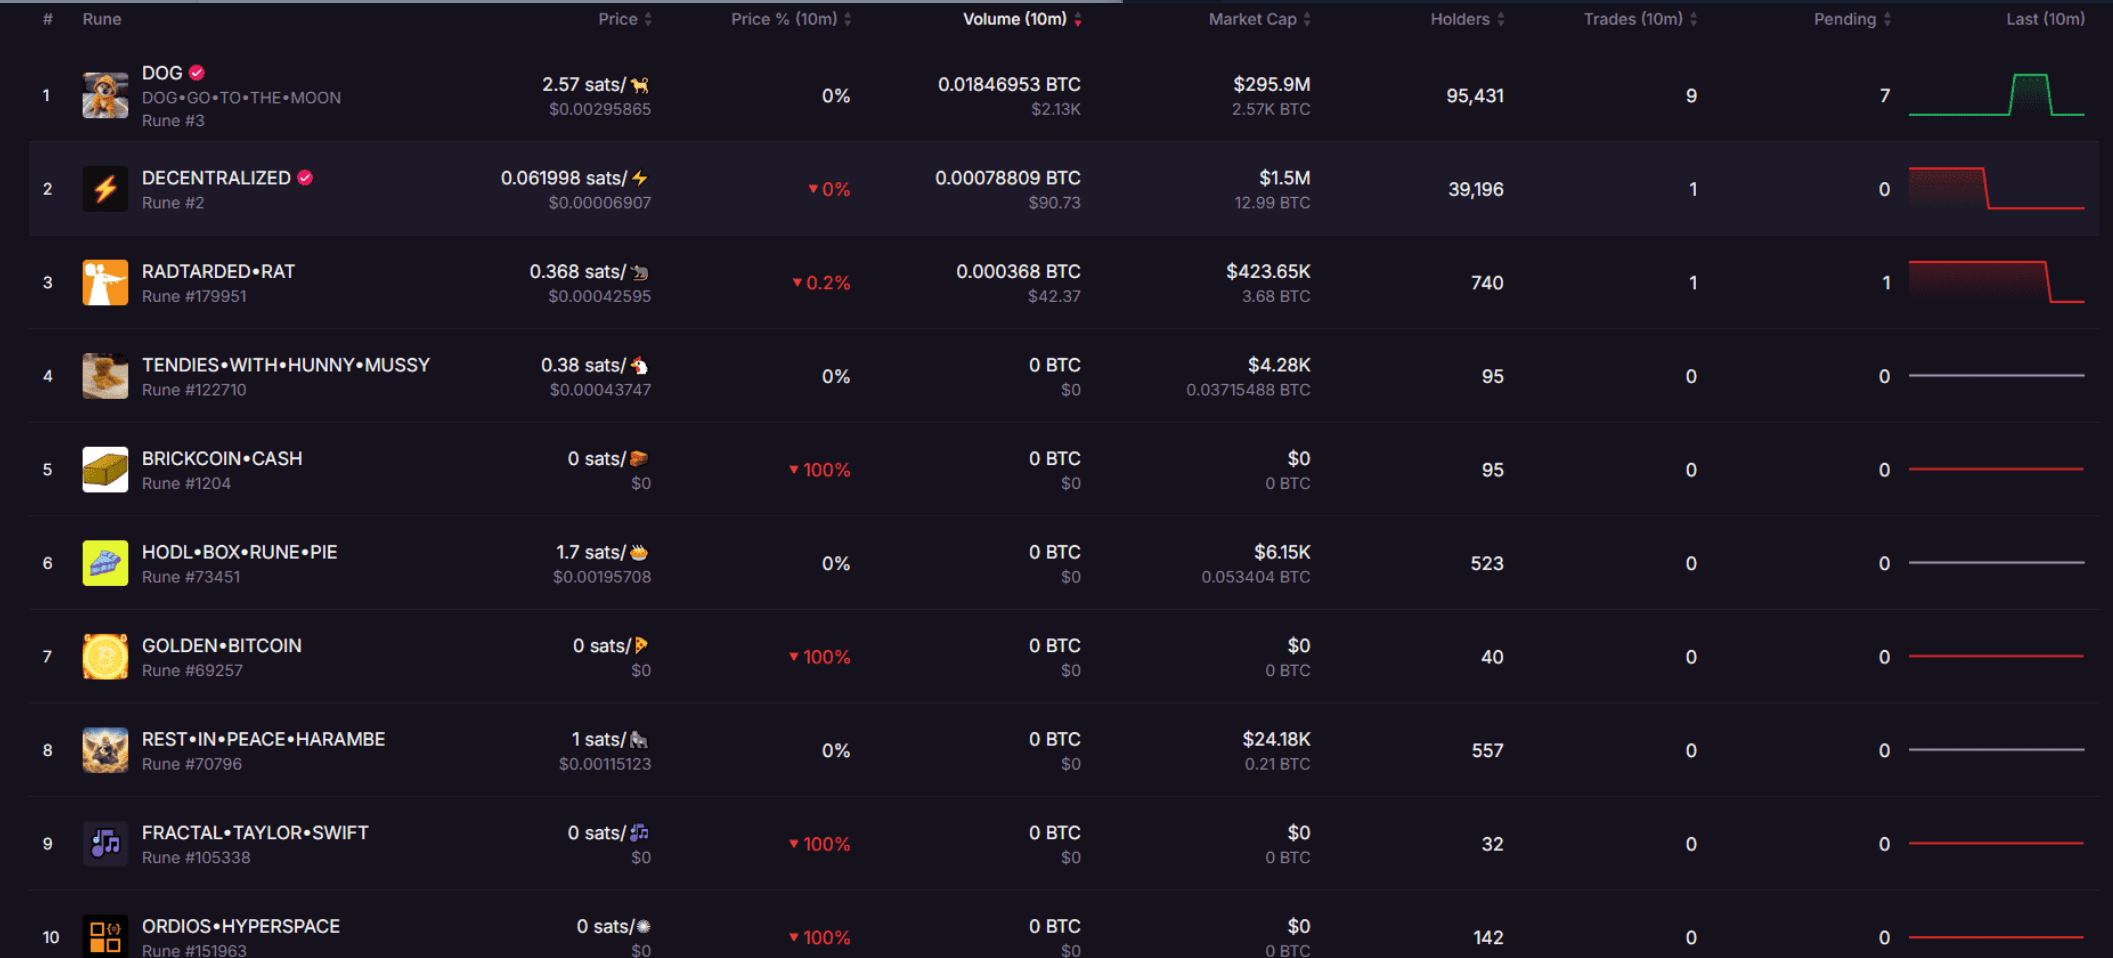Click the ORDIOS•HYPERSPACE orange squares icon
This screenshot has height=958, width=2113.
click(105, 937)
